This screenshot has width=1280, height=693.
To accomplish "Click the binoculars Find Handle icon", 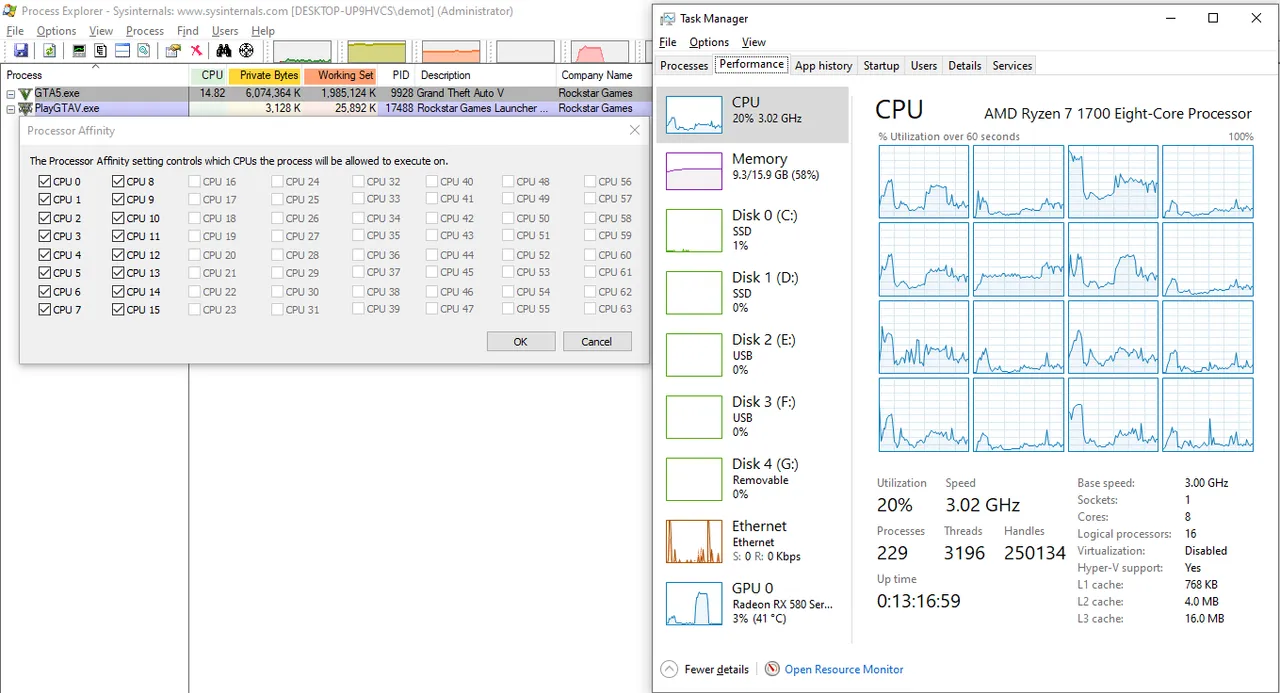I will [225, 51].
